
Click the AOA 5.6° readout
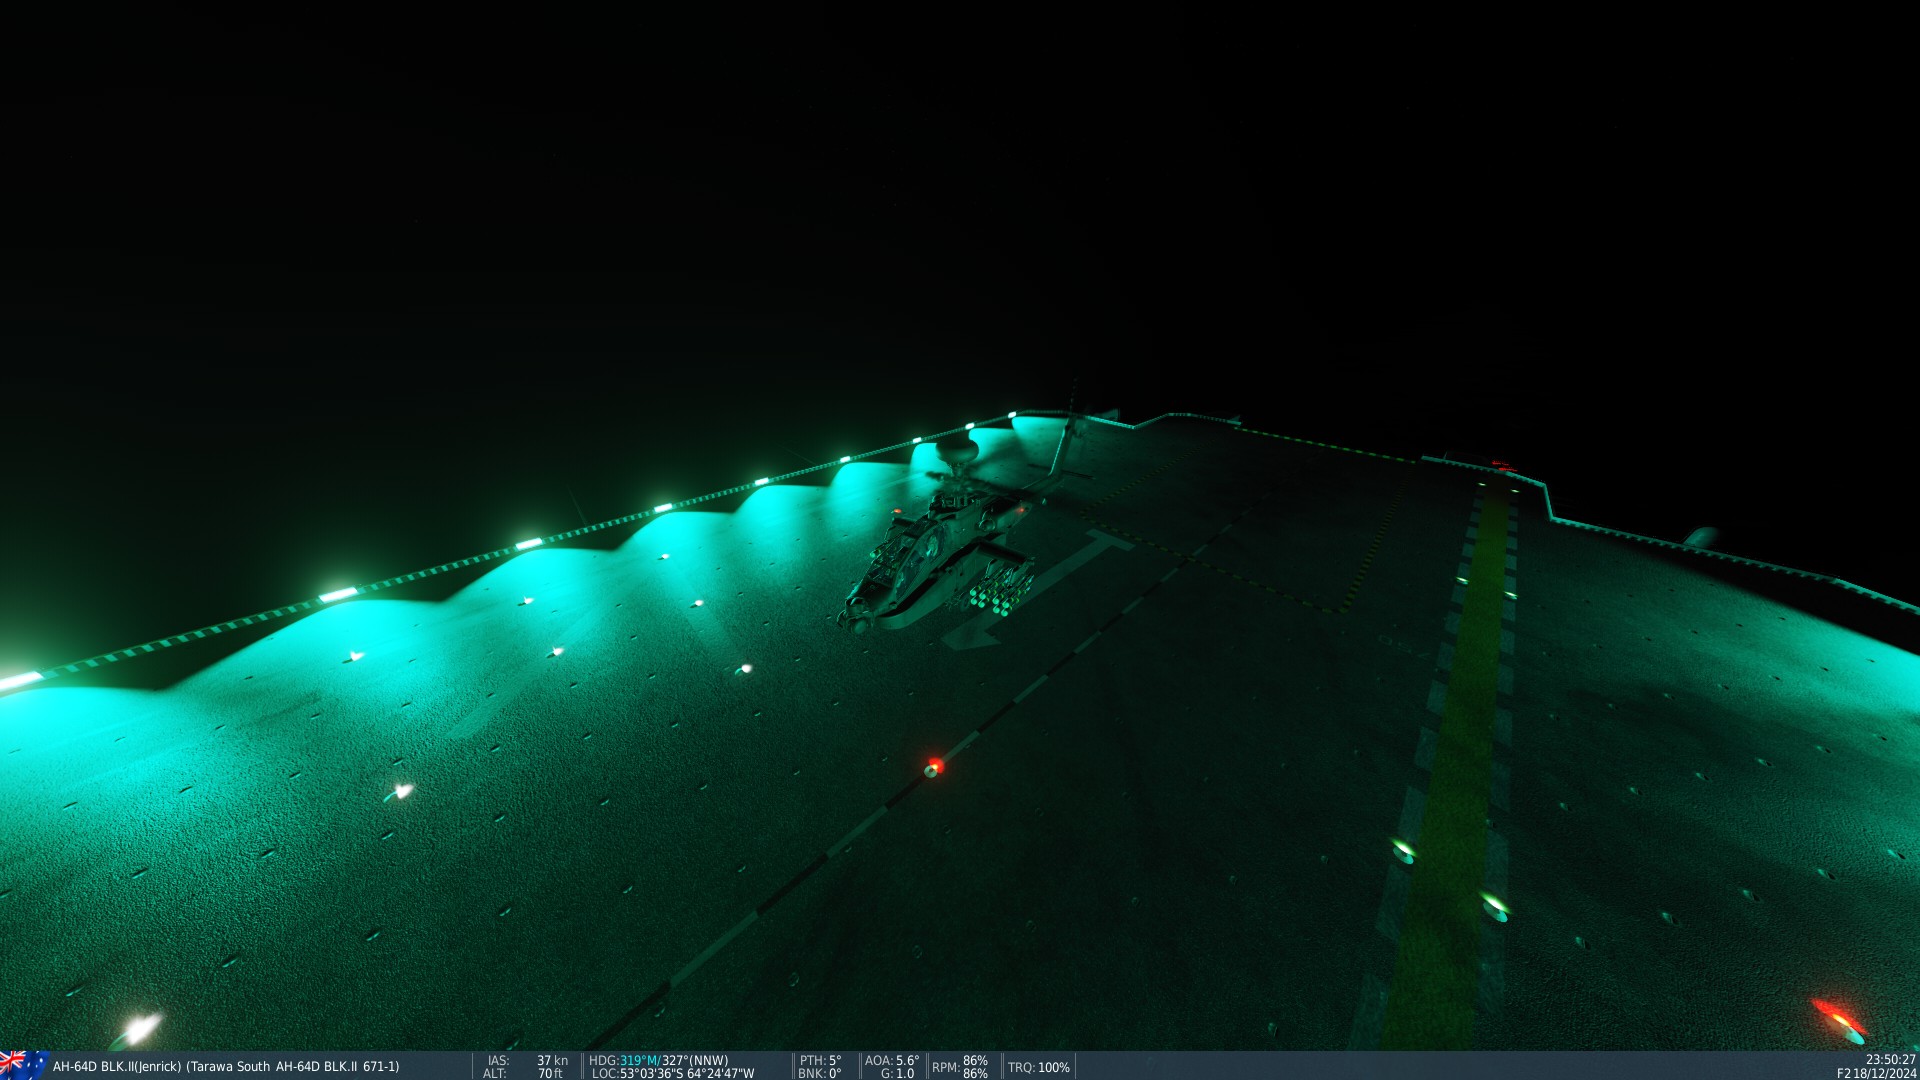pos(892,1060)
